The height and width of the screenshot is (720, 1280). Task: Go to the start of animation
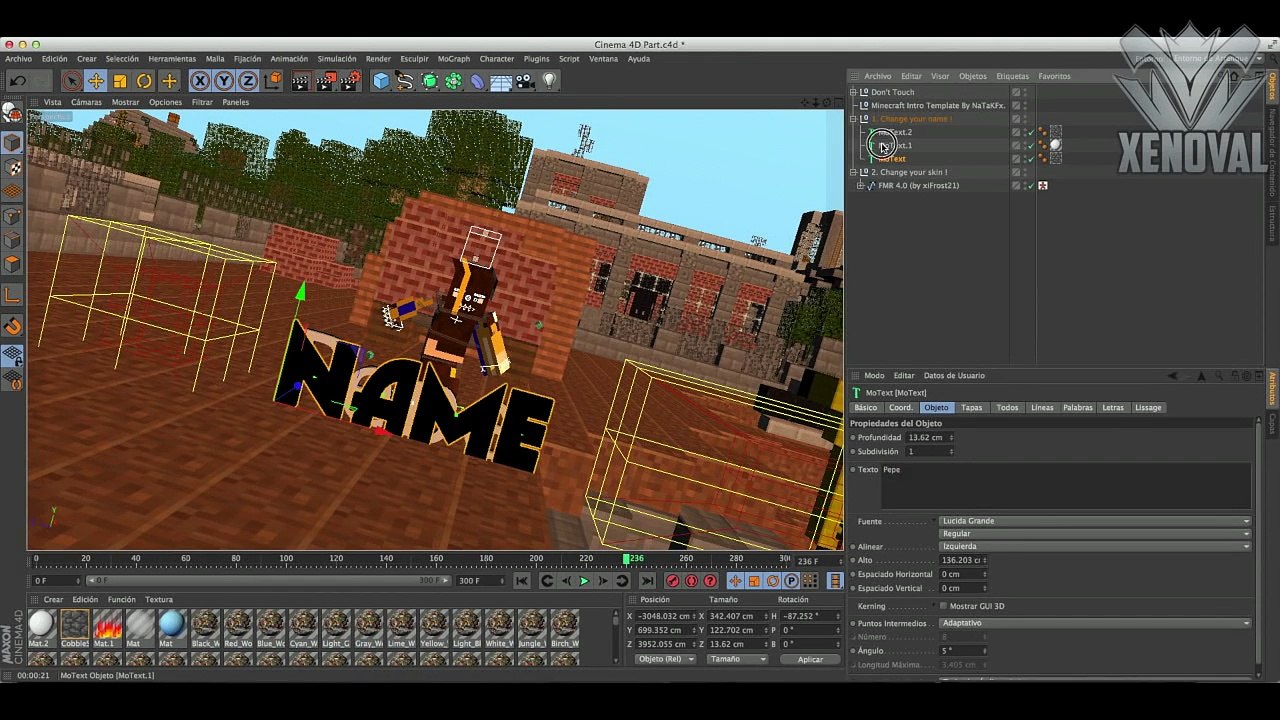[522, 581]
